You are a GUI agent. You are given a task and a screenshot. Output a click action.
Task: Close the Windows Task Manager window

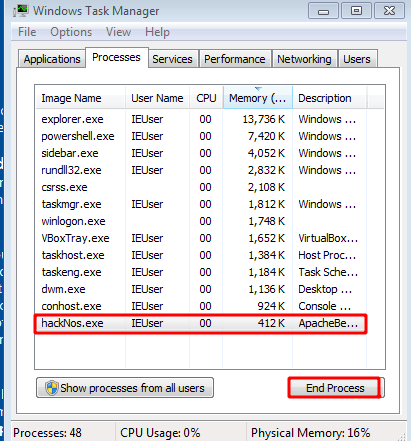(x=389, y=11)
